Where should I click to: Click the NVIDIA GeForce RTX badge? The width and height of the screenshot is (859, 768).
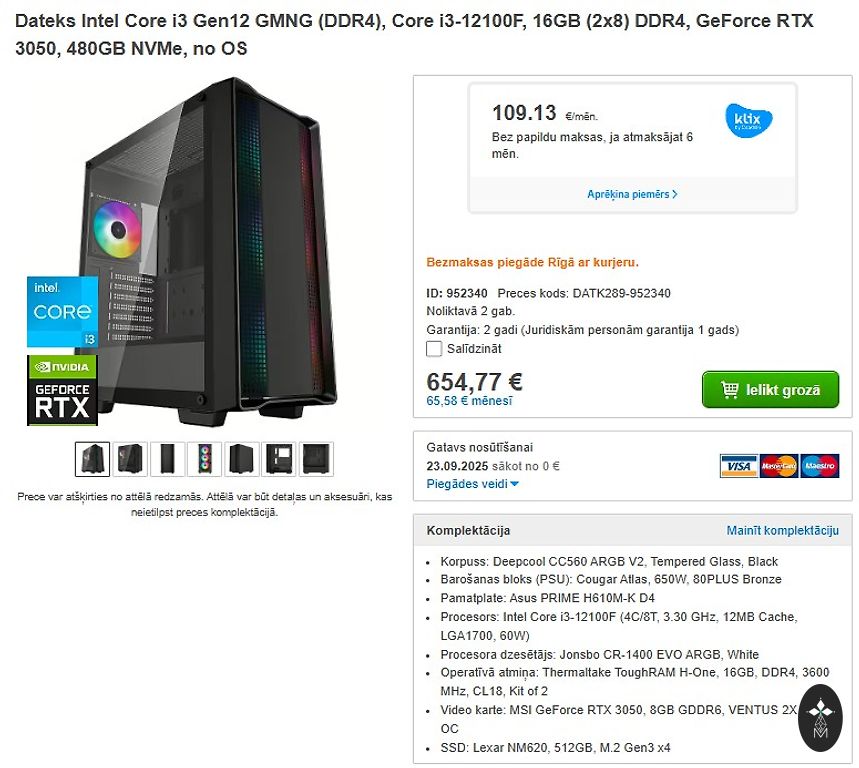click(x=62, y=390)
